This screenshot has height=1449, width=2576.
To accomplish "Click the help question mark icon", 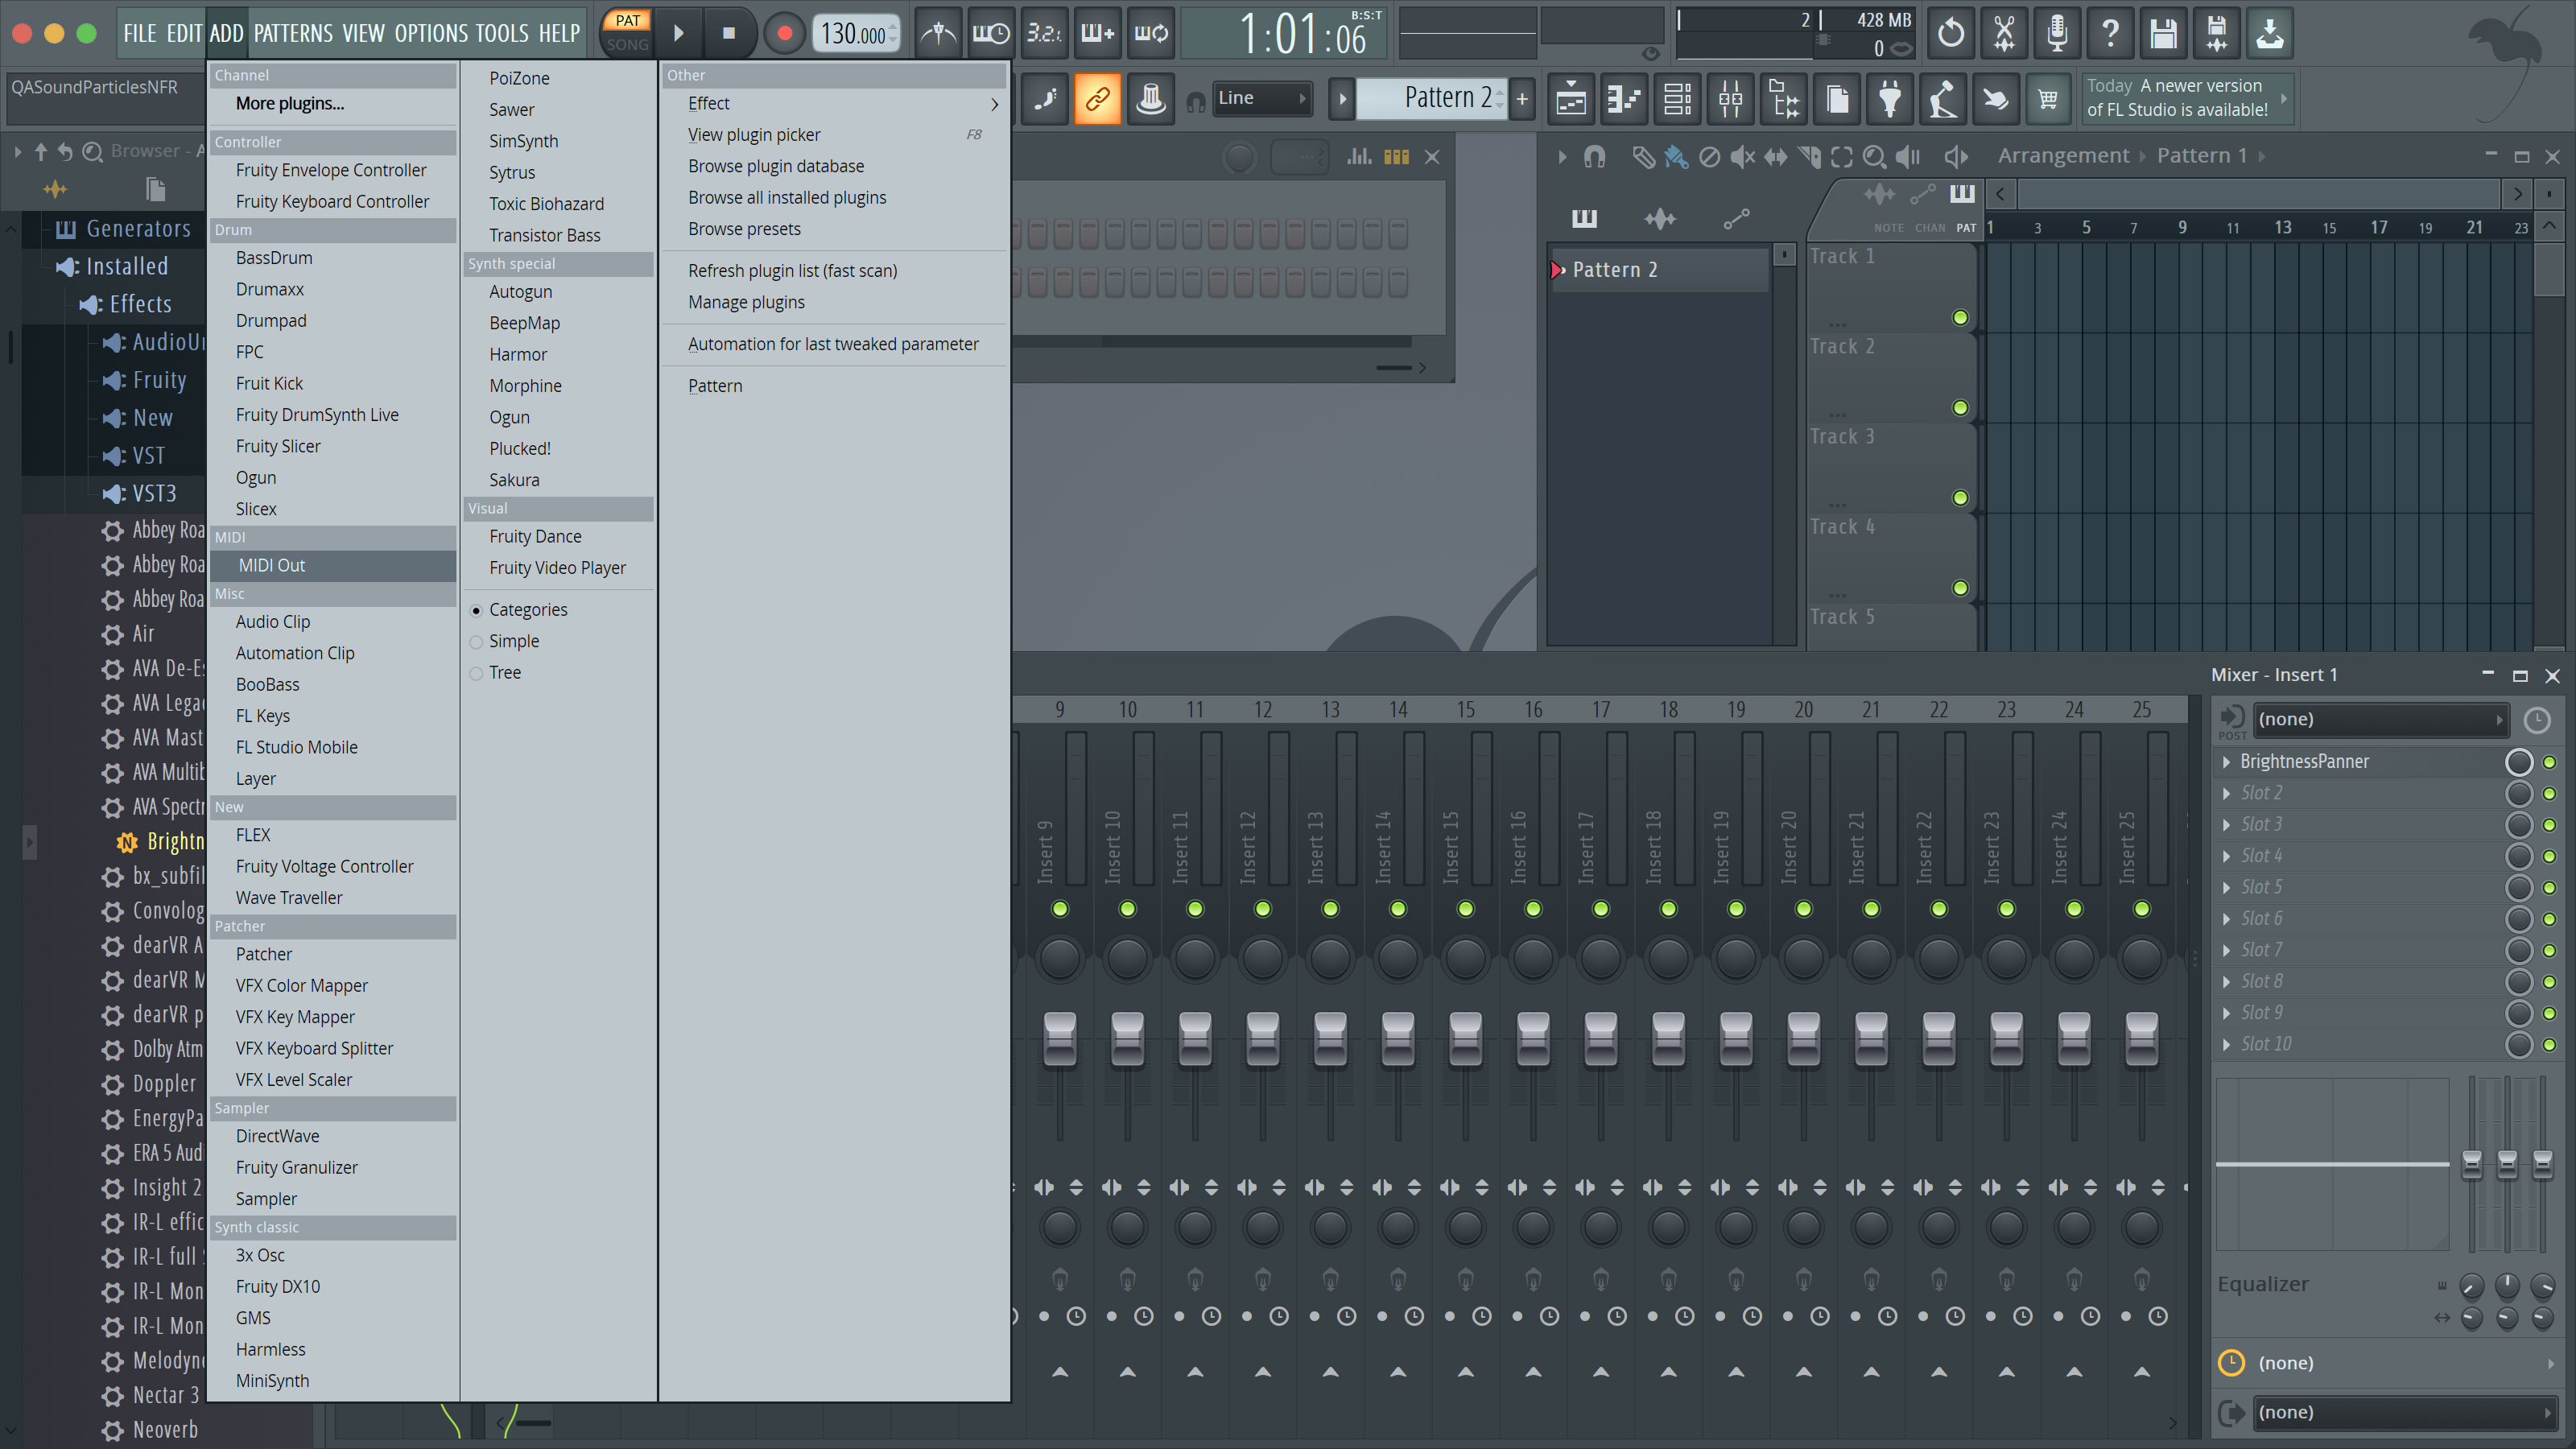I will click(x=2110, y=34).
